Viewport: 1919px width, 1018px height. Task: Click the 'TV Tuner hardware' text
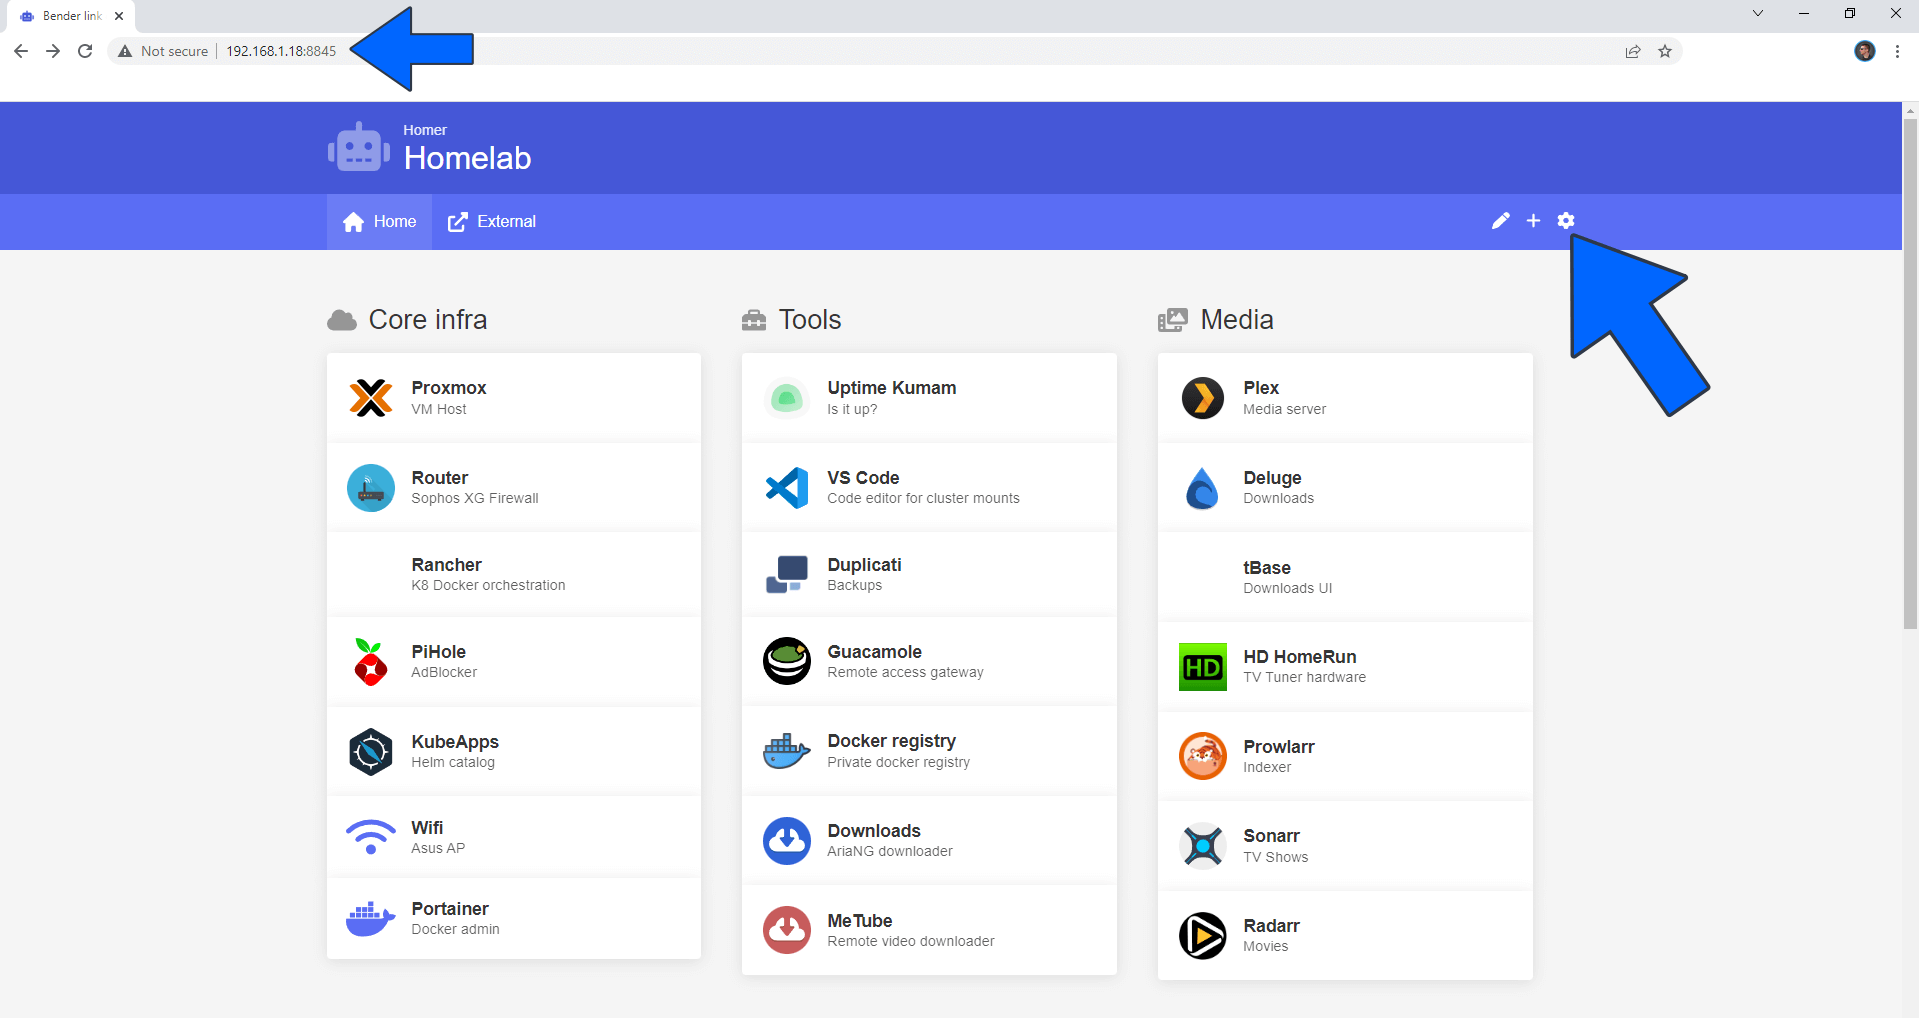coord(1304,678)
